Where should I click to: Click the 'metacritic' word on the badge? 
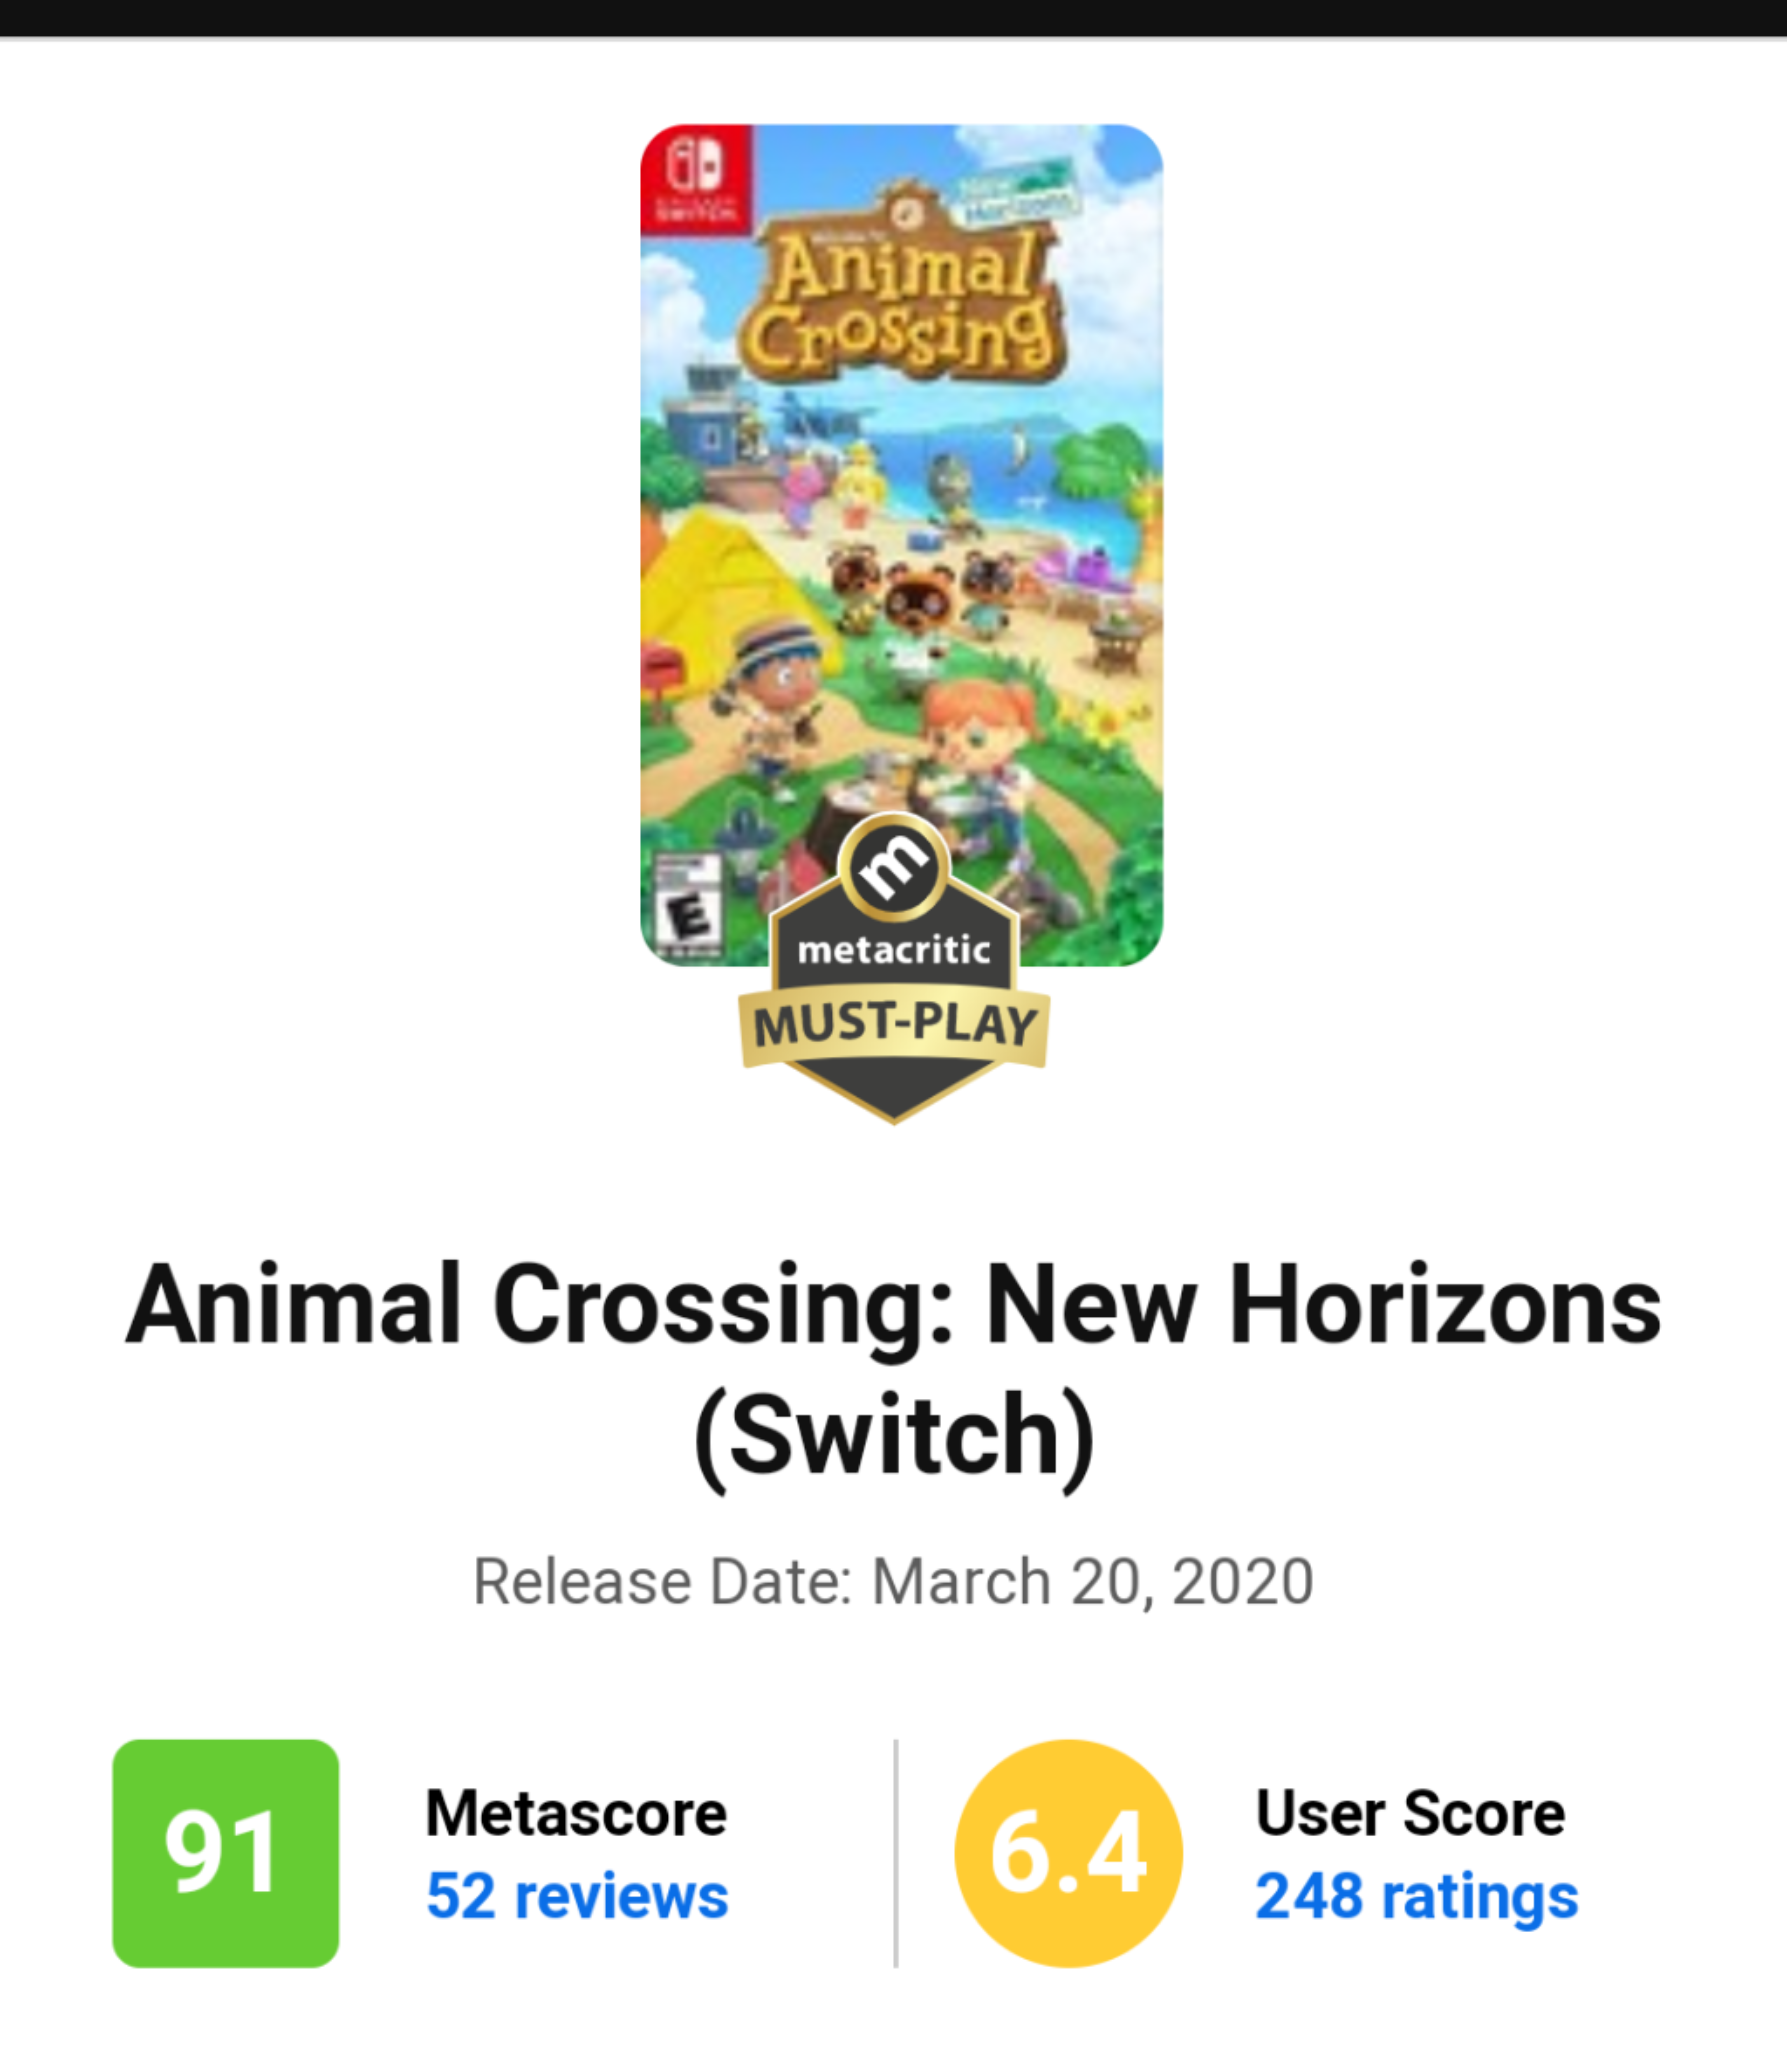click(x=893, y=950)
